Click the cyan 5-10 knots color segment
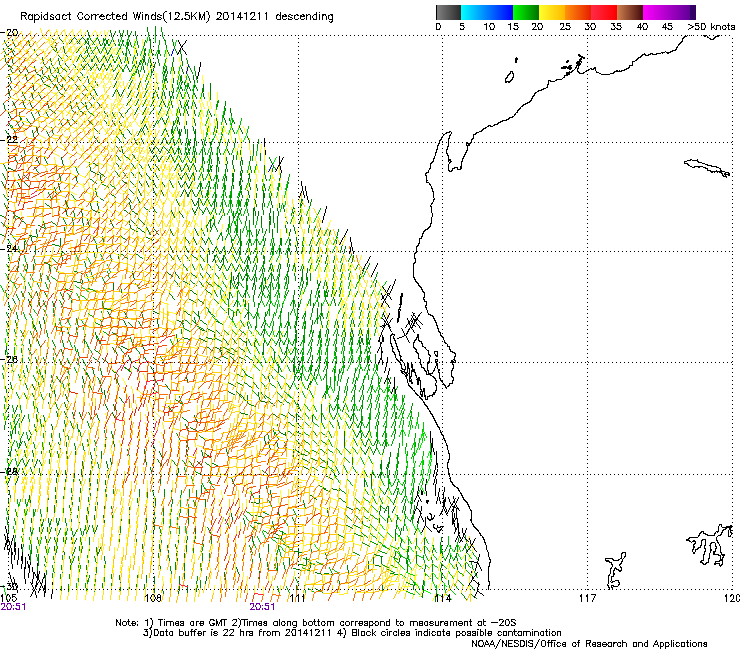740x650 pixels. tap(474, 12)
